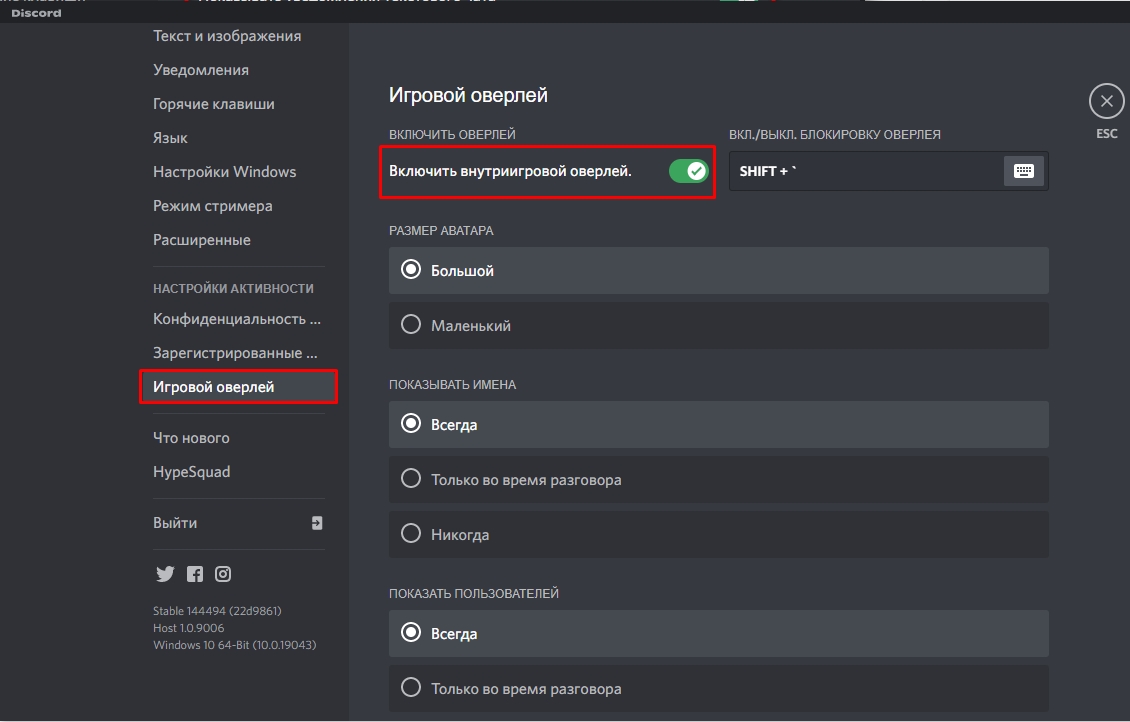Choose Только во время разговора under Показывать имена
Screen dimensions: 1130x722
[719, 479]
